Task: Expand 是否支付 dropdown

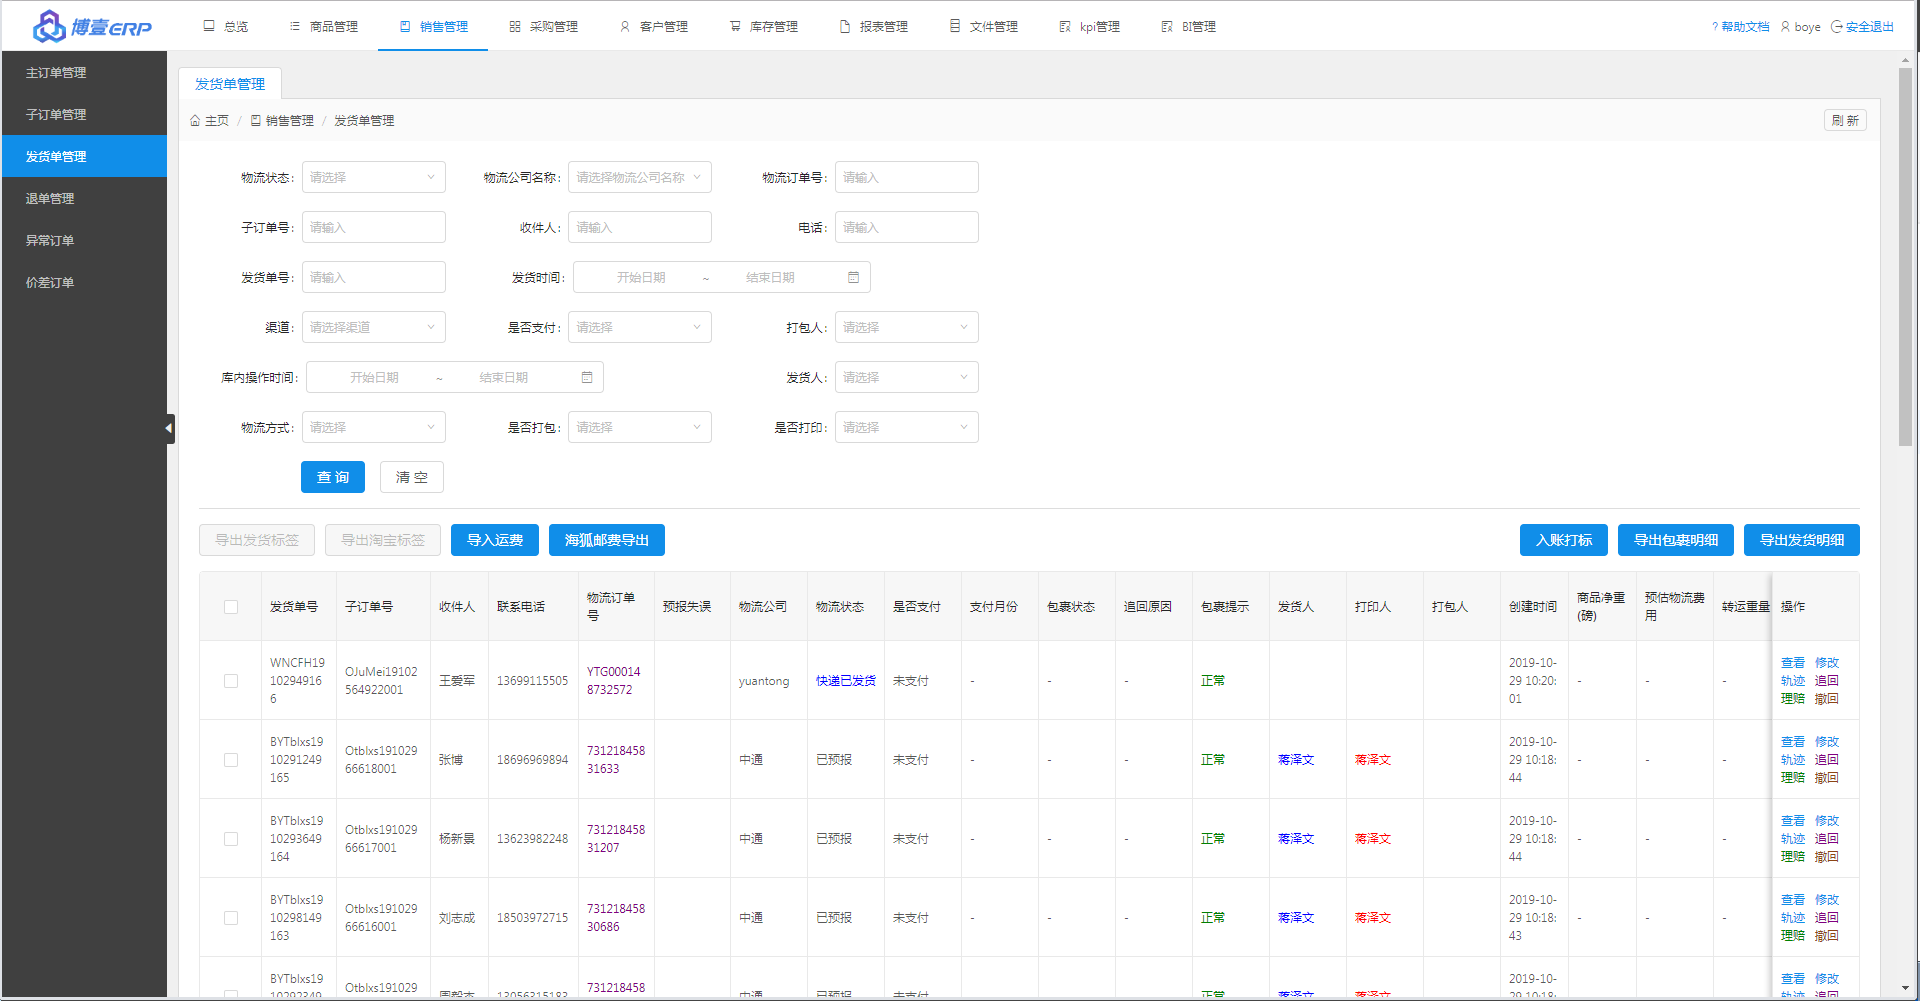Action: coord(640,327)
